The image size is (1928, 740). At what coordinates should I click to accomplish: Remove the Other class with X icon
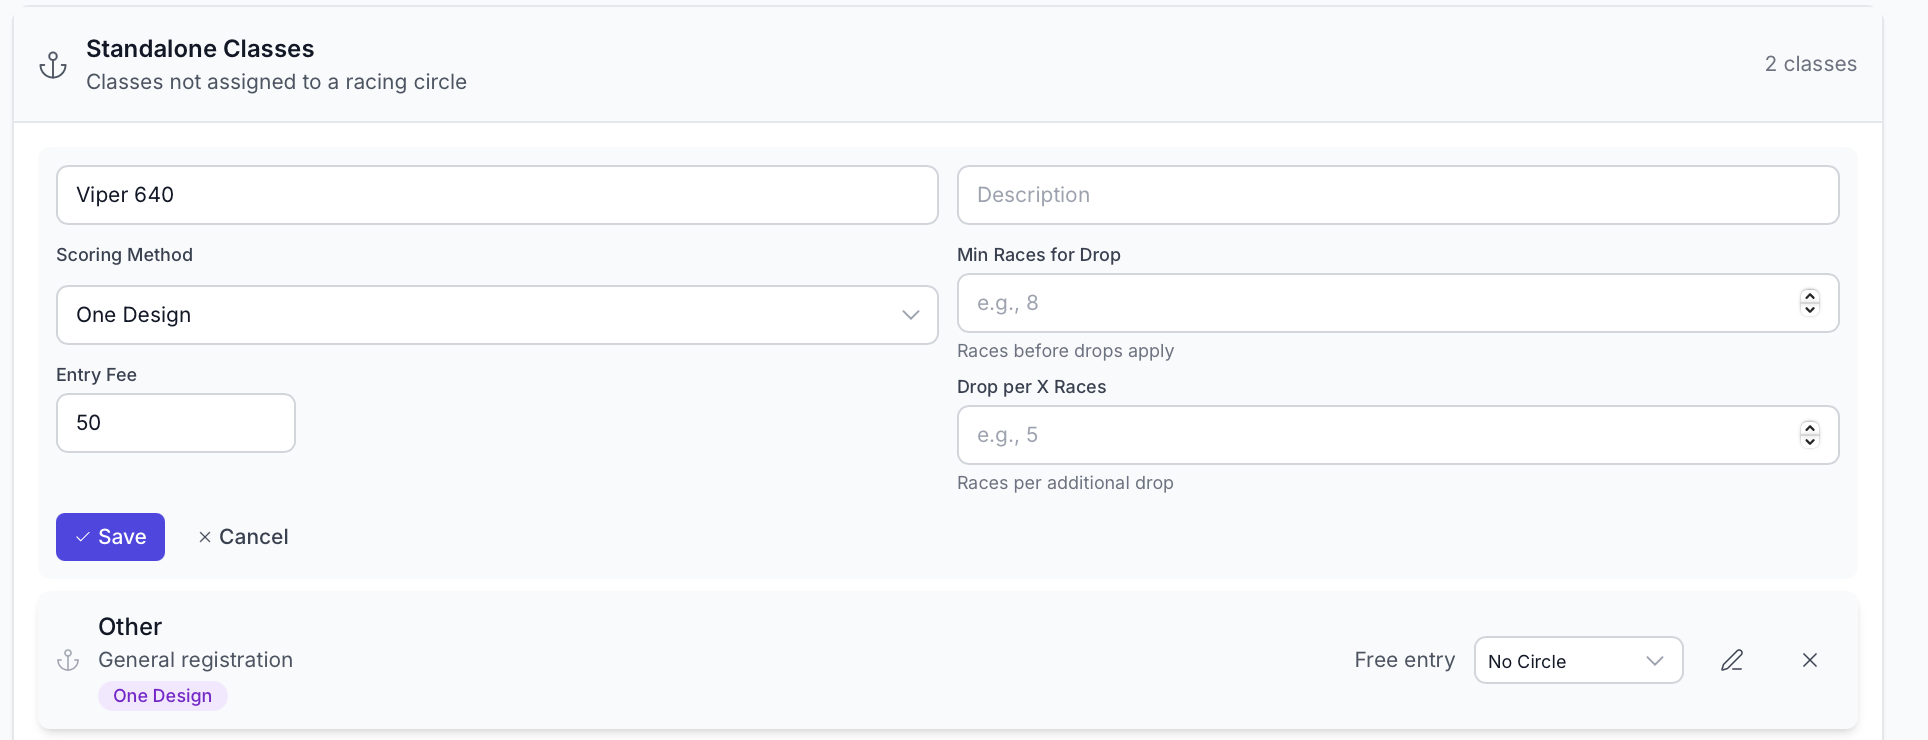tap(1810, 660)
